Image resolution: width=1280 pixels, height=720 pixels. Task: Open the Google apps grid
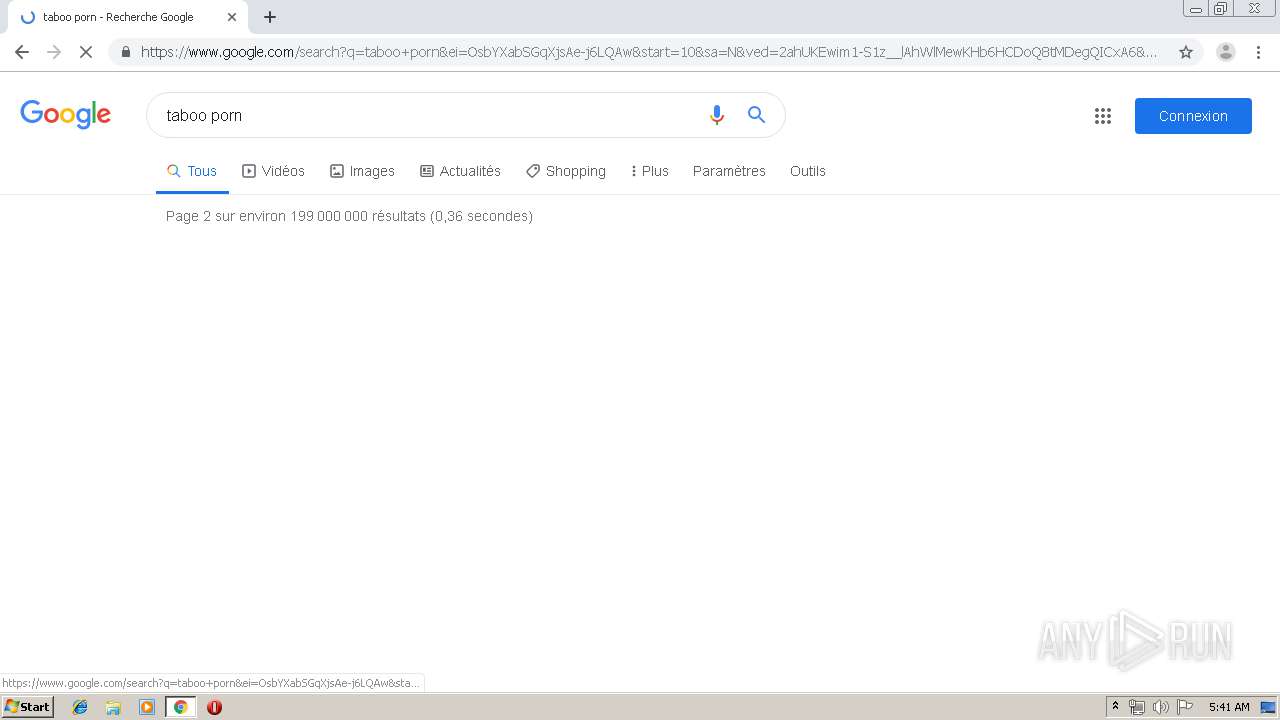(x=1103, y=116)
